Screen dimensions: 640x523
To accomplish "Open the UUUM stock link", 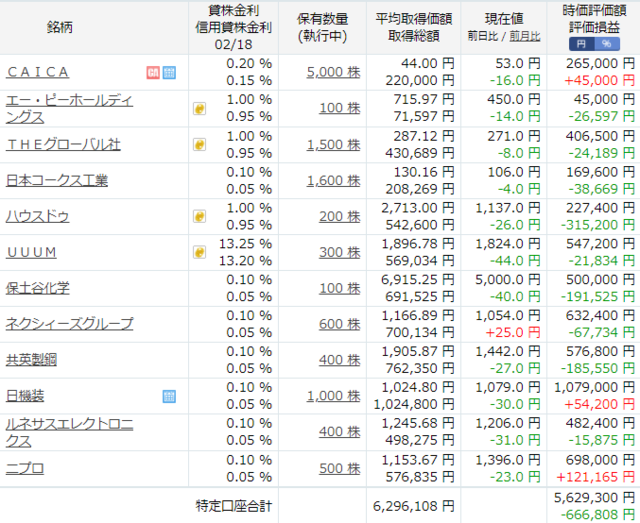I will 31,252.
